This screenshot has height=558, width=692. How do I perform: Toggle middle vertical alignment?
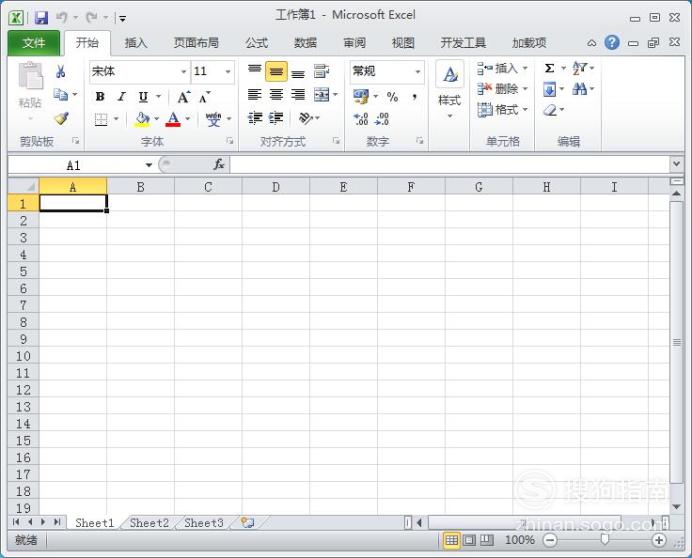[276, 71]
